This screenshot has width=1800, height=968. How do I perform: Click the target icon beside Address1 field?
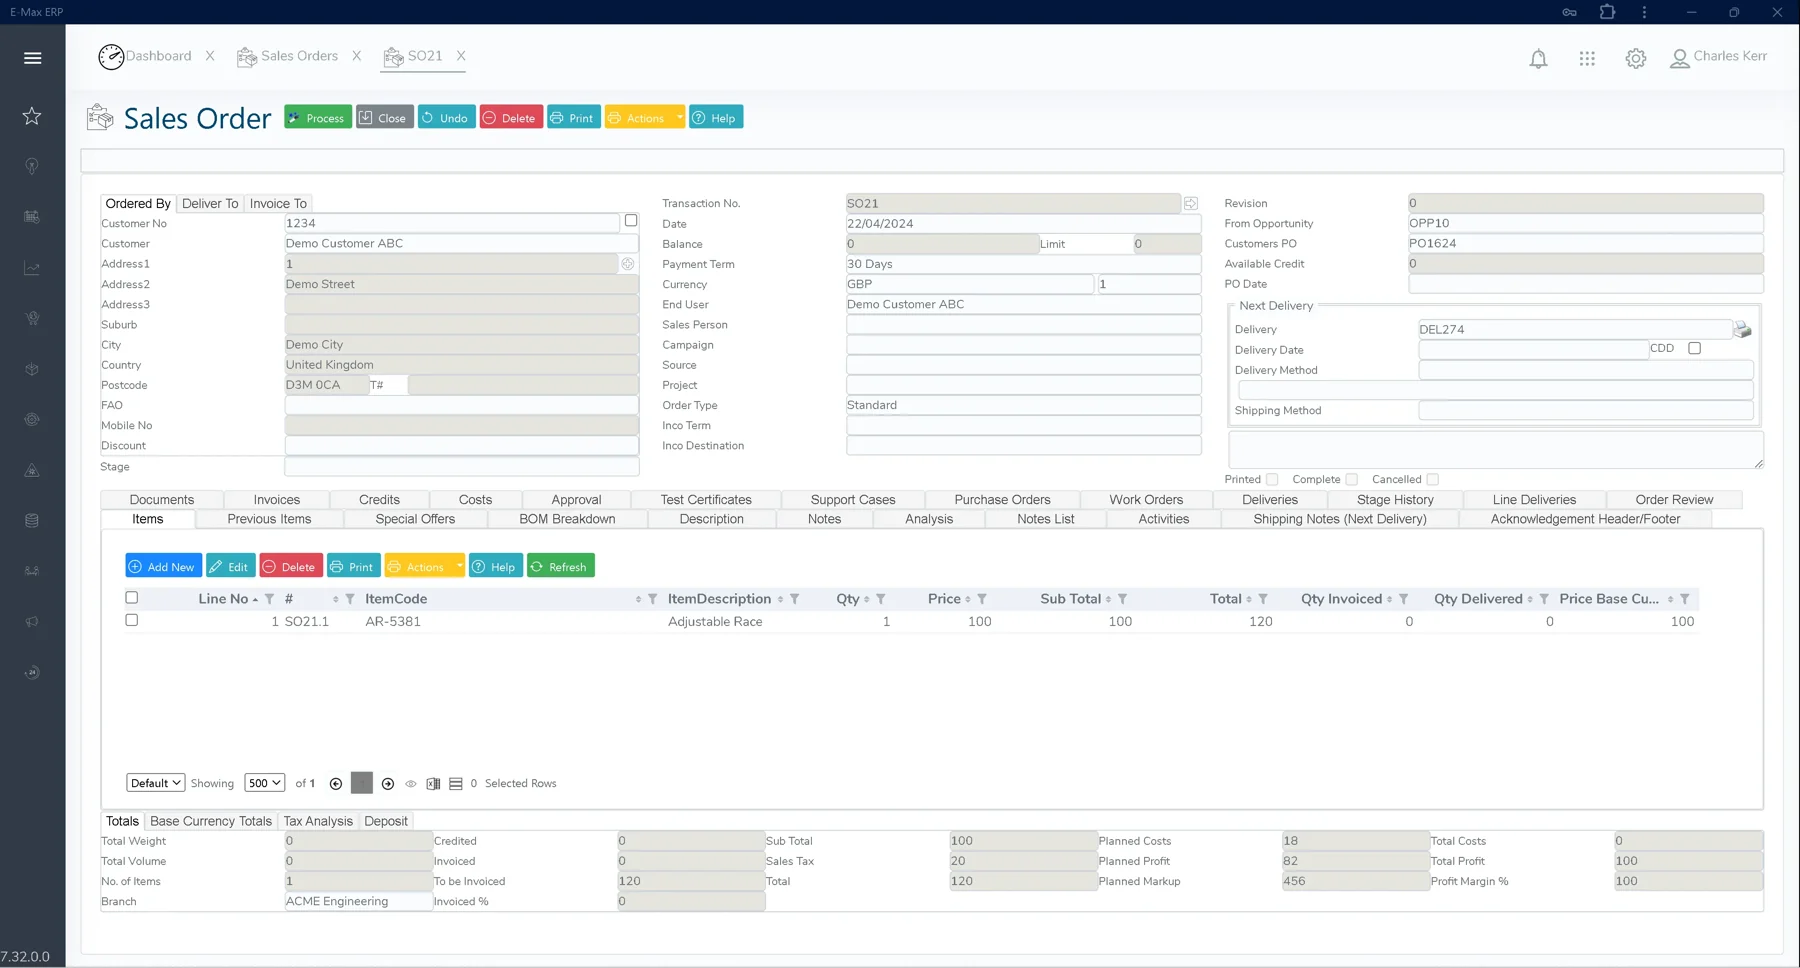coord(628,264)
